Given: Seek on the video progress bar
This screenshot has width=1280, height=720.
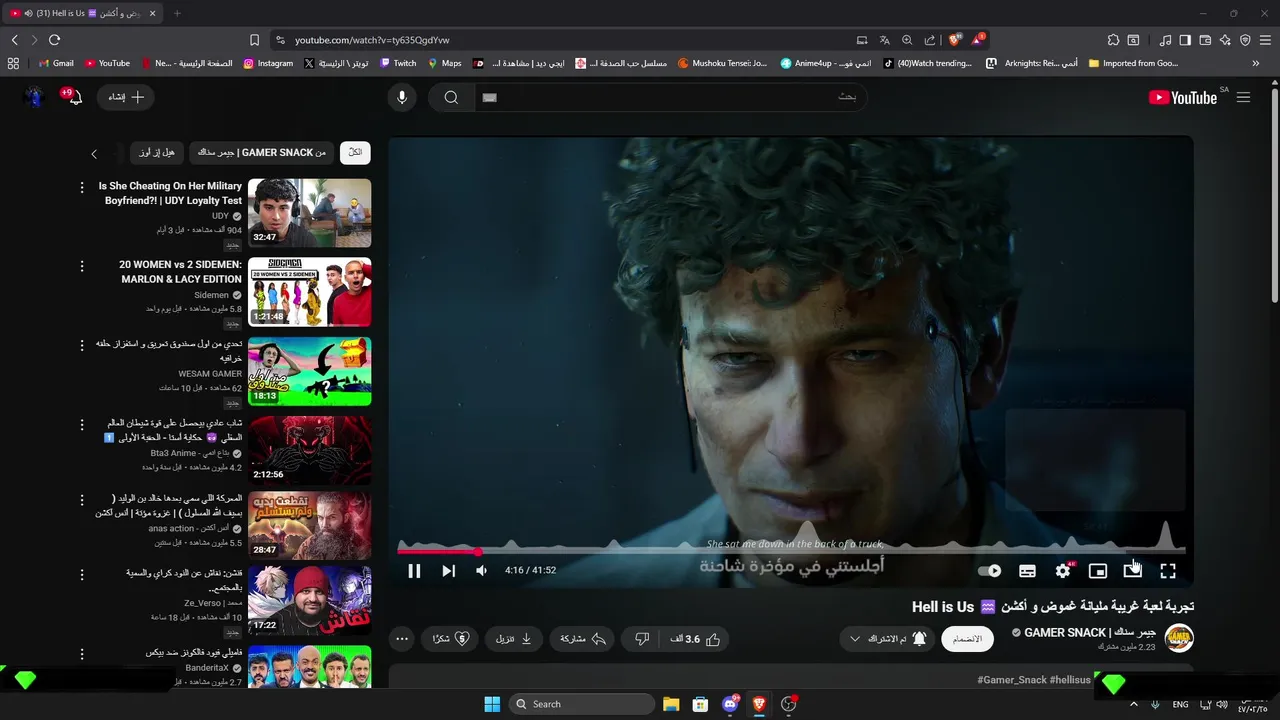Looking at the screenshot, I should tap(791, 551).
